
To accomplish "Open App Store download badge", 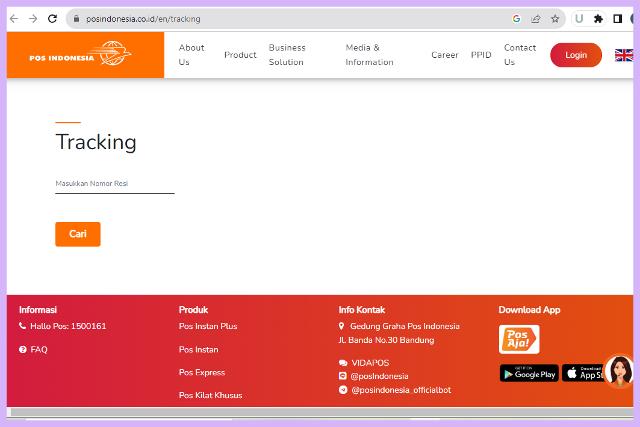I will pos(583,373).
